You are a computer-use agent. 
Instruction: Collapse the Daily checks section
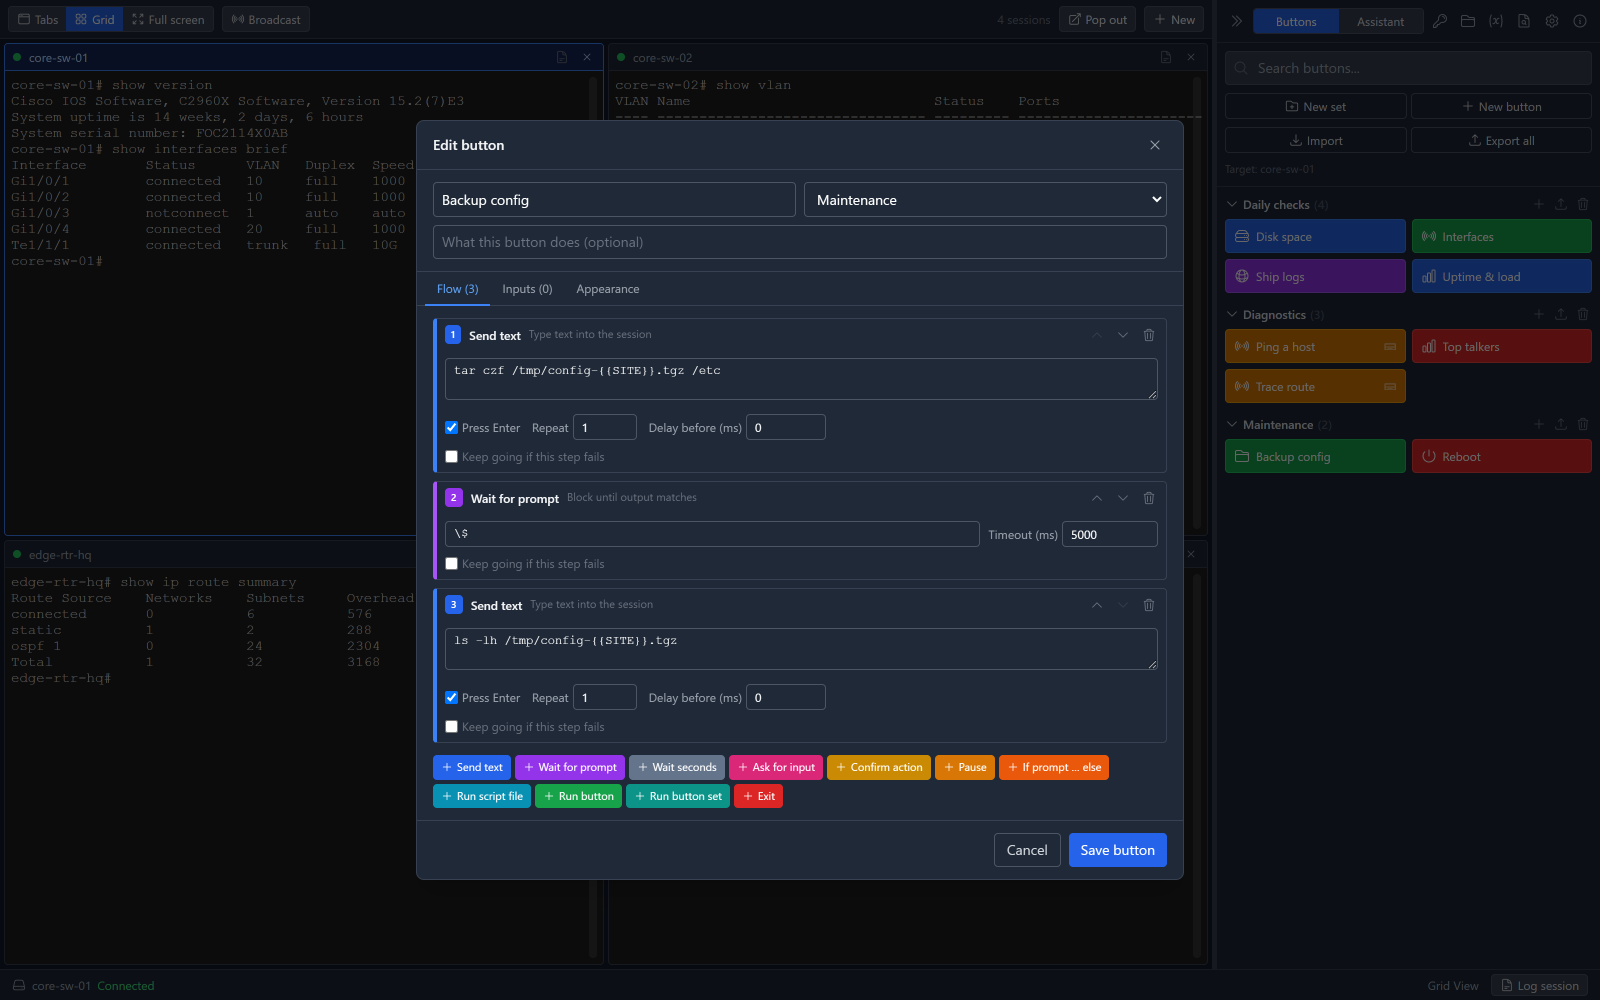coord(1232,205)
